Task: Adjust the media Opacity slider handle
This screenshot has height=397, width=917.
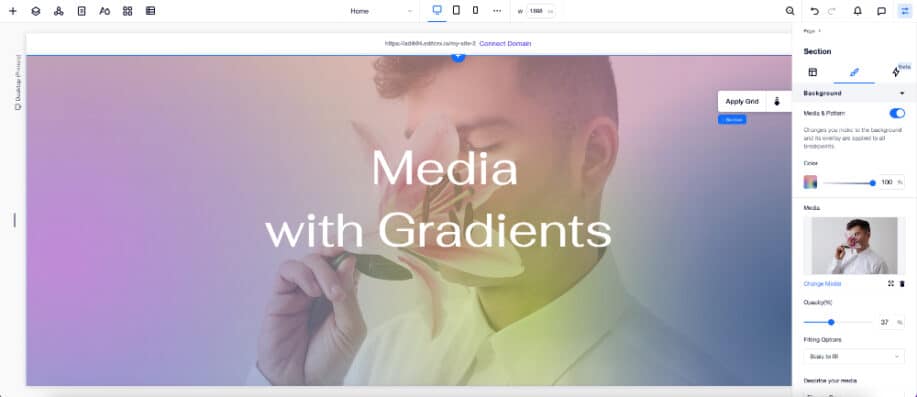Action: [x=831, y=322]
